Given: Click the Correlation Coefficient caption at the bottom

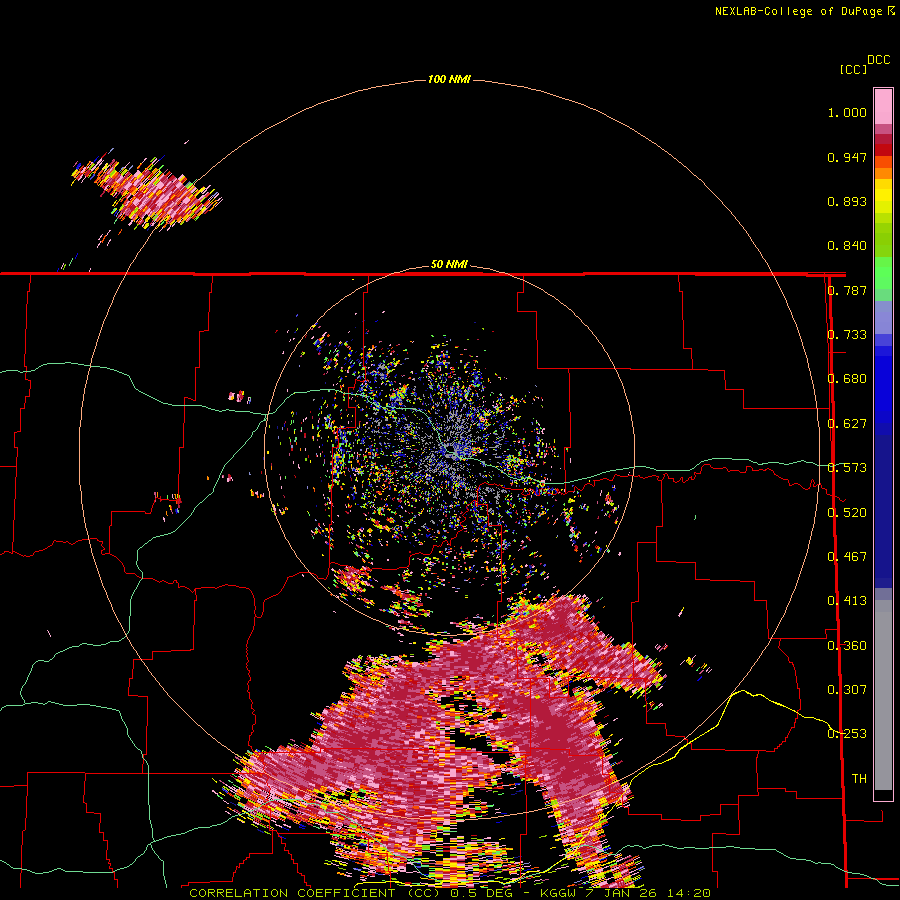Looking at the screenshot, I should point(449,893).
